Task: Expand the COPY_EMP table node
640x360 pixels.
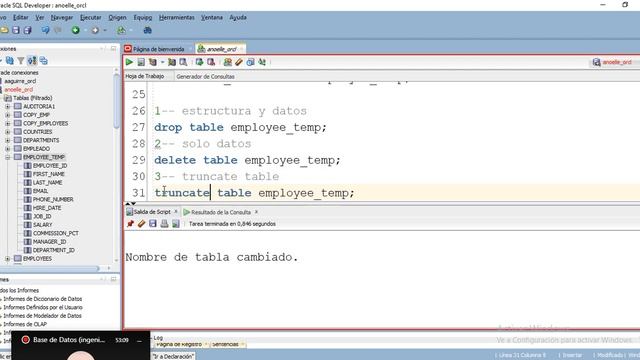Action: coord(7,115)
